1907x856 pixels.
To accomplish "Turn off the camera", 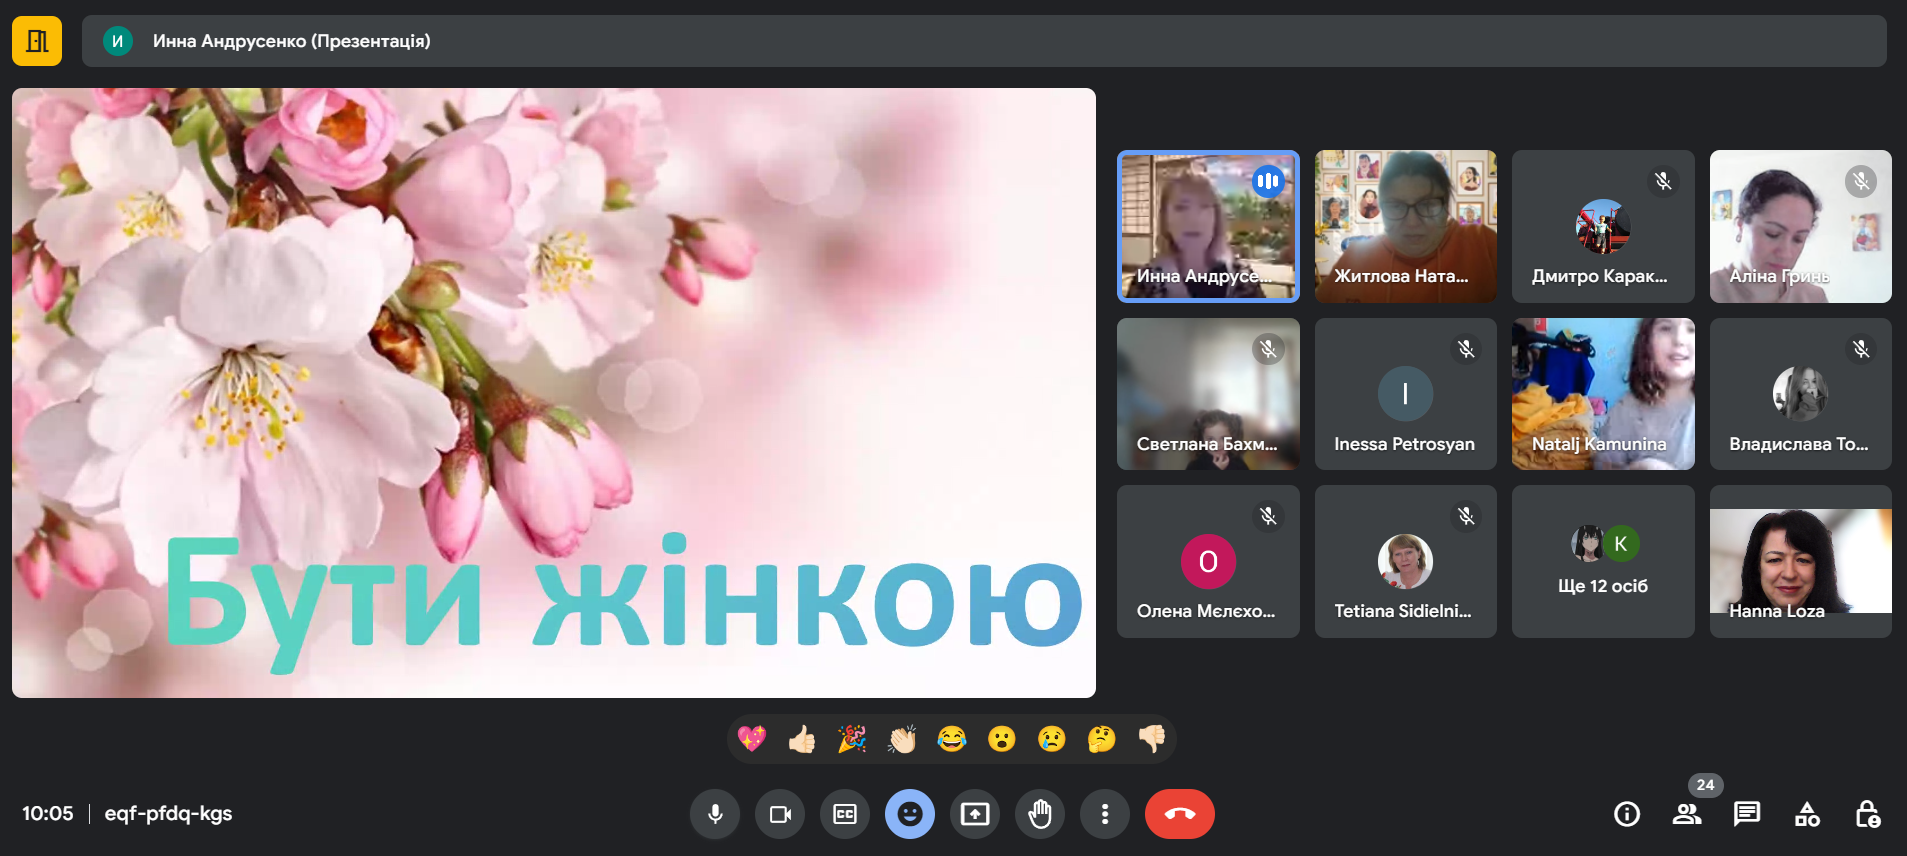I will [780, 814].
